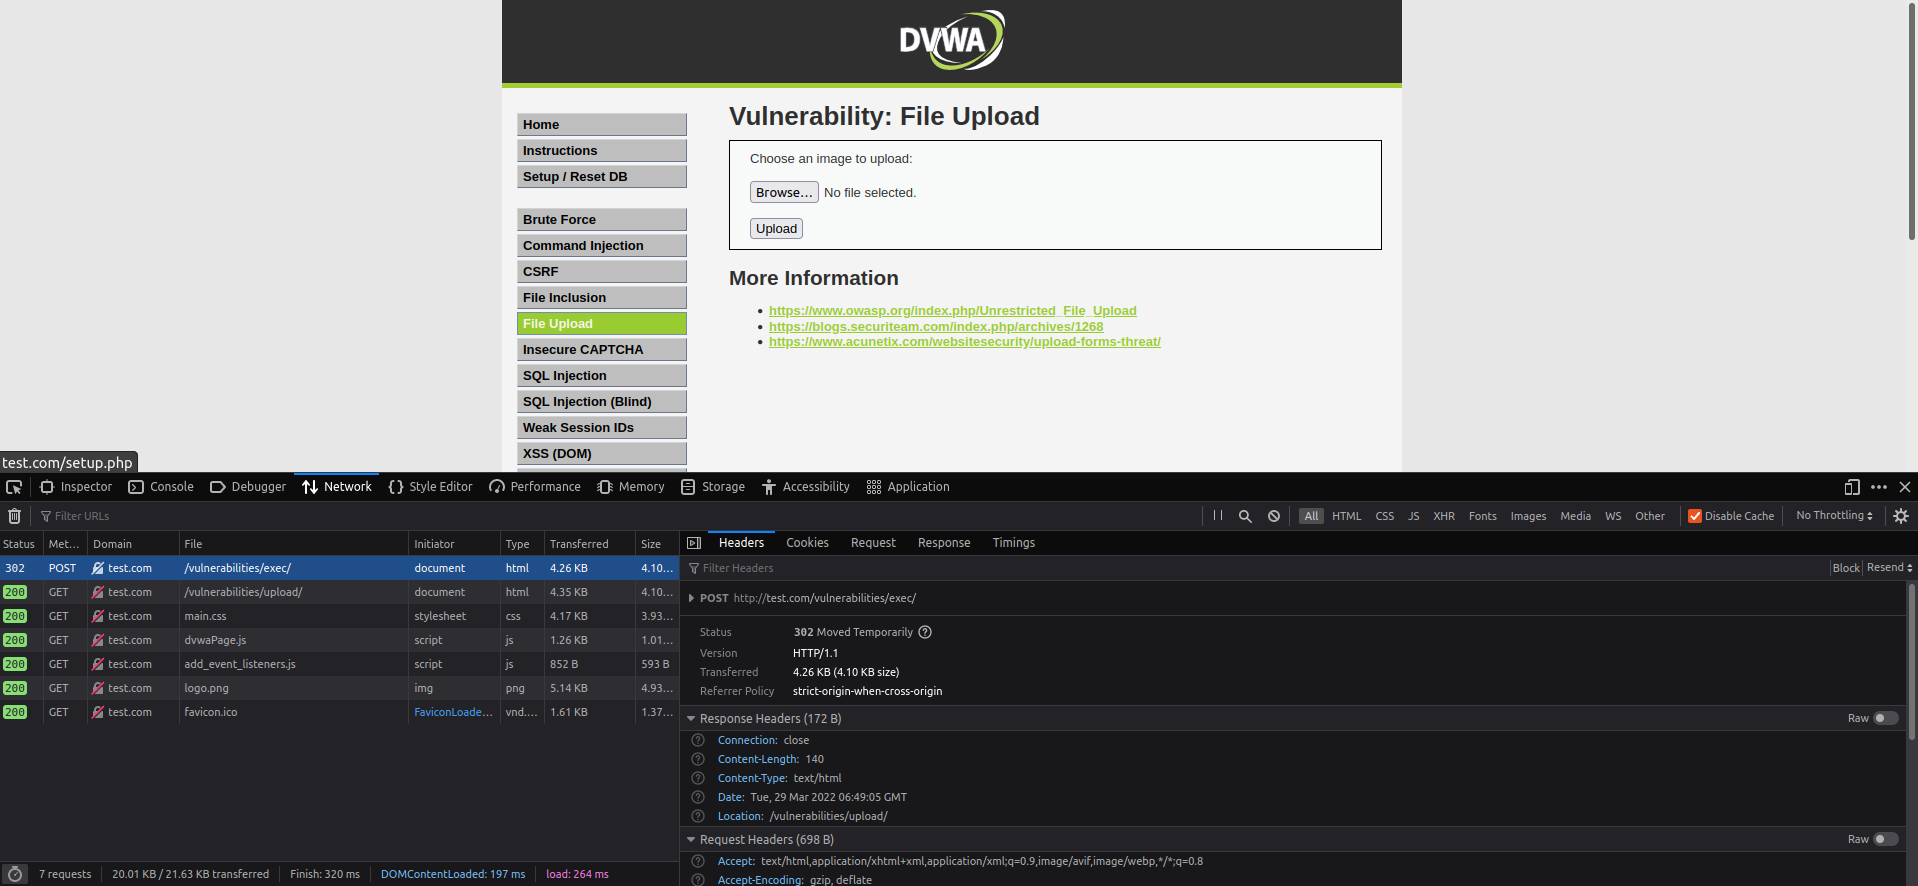Clear network log with trash icon
The height and width of the screenshot is (886, 1918).
click(x=15, y=516)
